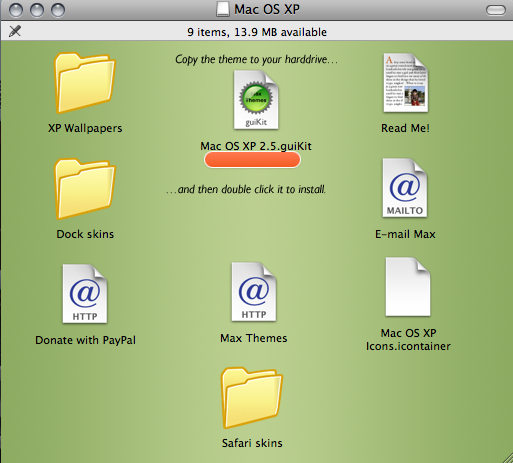Click the E-mail Max MAILTO icon
513x463 pixels.
tap(405, 188)
